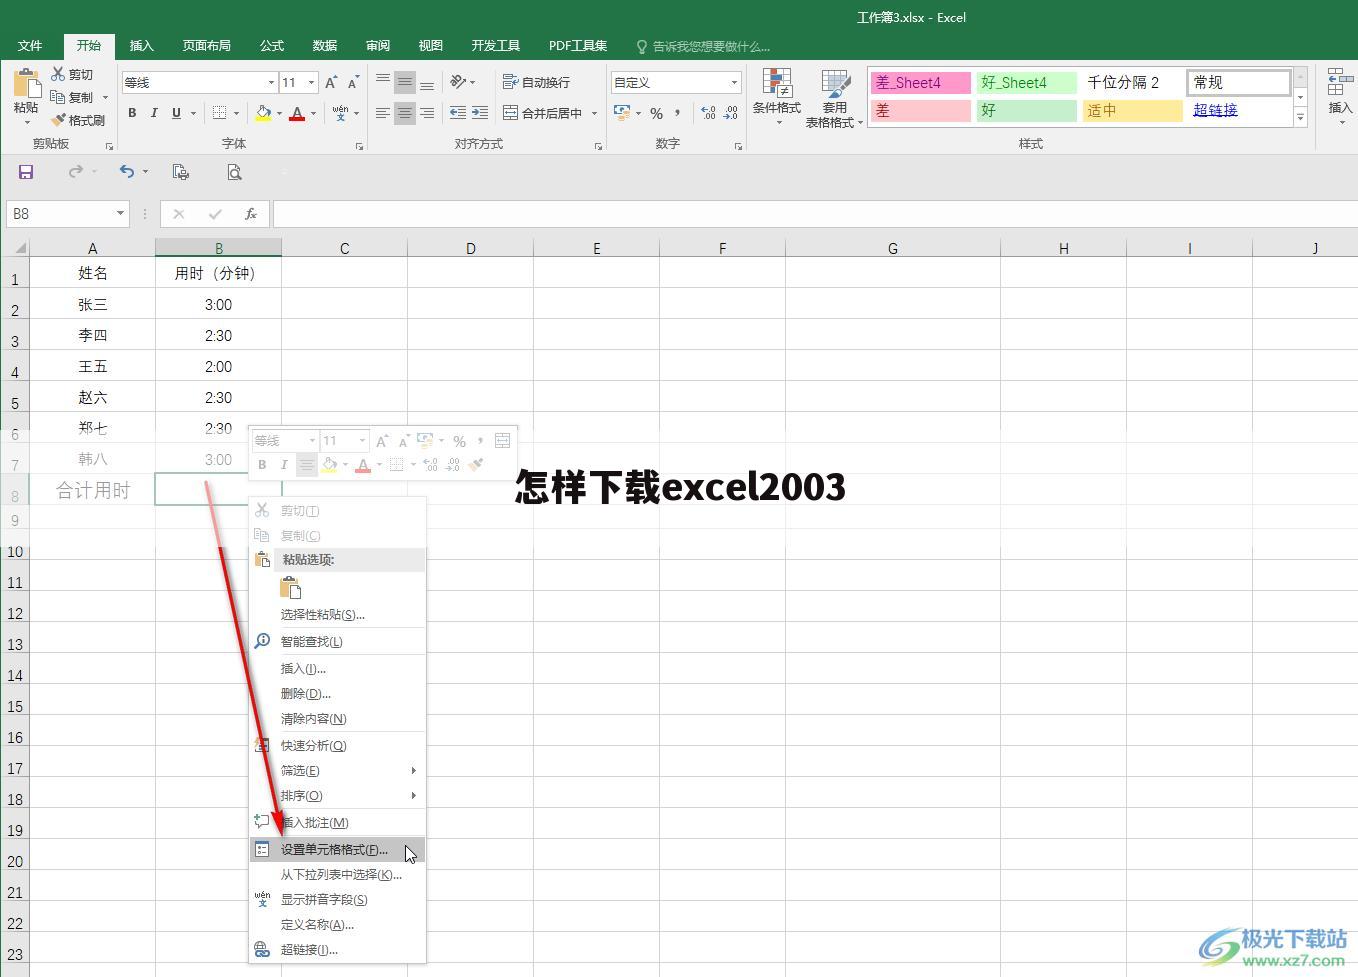Apply red font color in ribbon
The image size is (1358, 977).
297,113
